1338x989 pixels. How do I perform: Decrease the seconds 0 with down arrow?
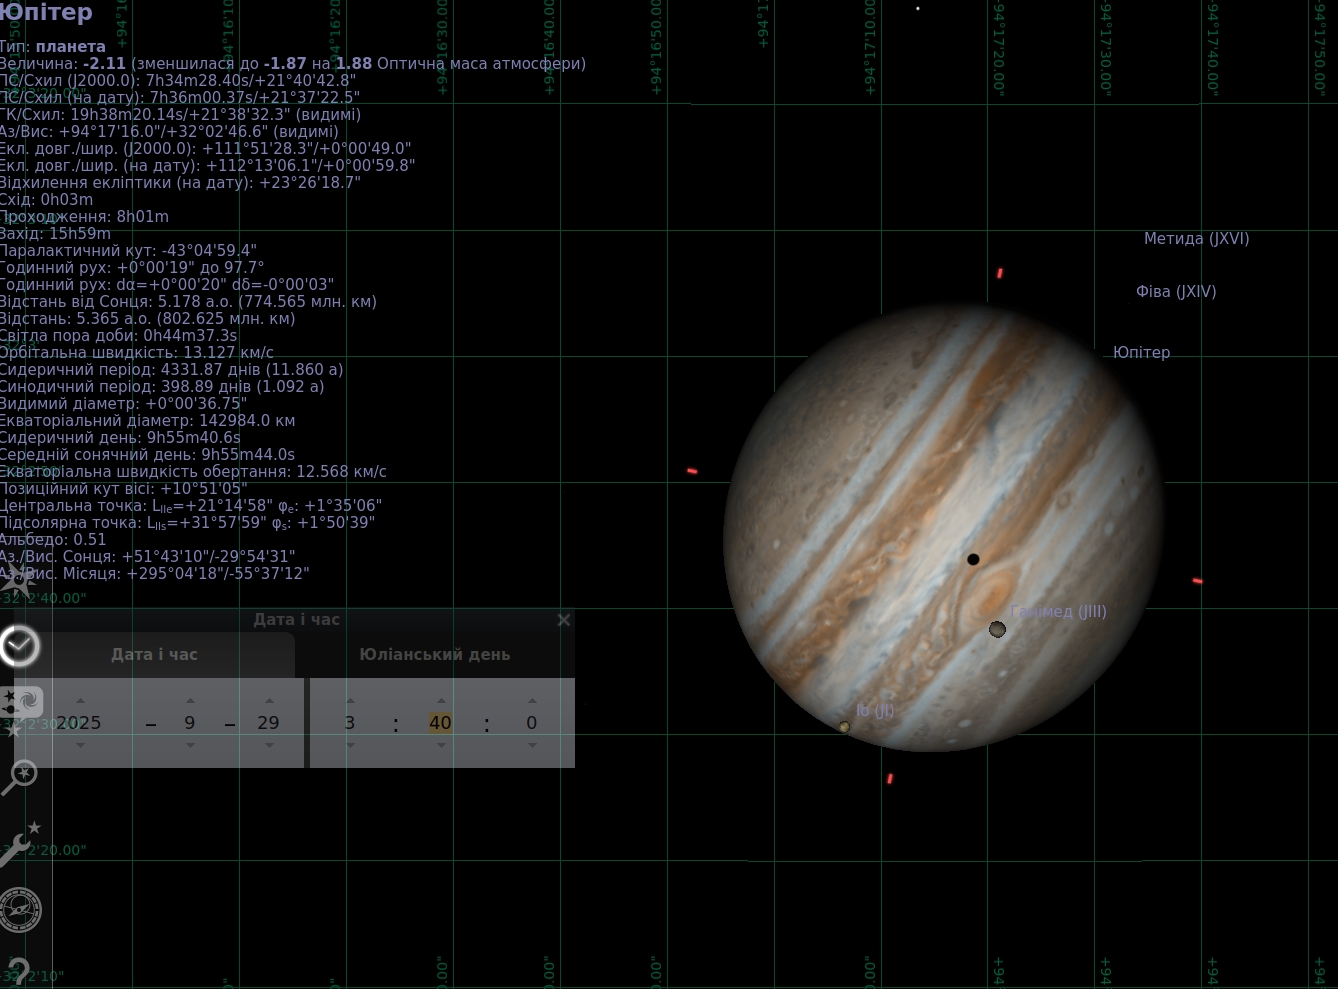(532, 745)
